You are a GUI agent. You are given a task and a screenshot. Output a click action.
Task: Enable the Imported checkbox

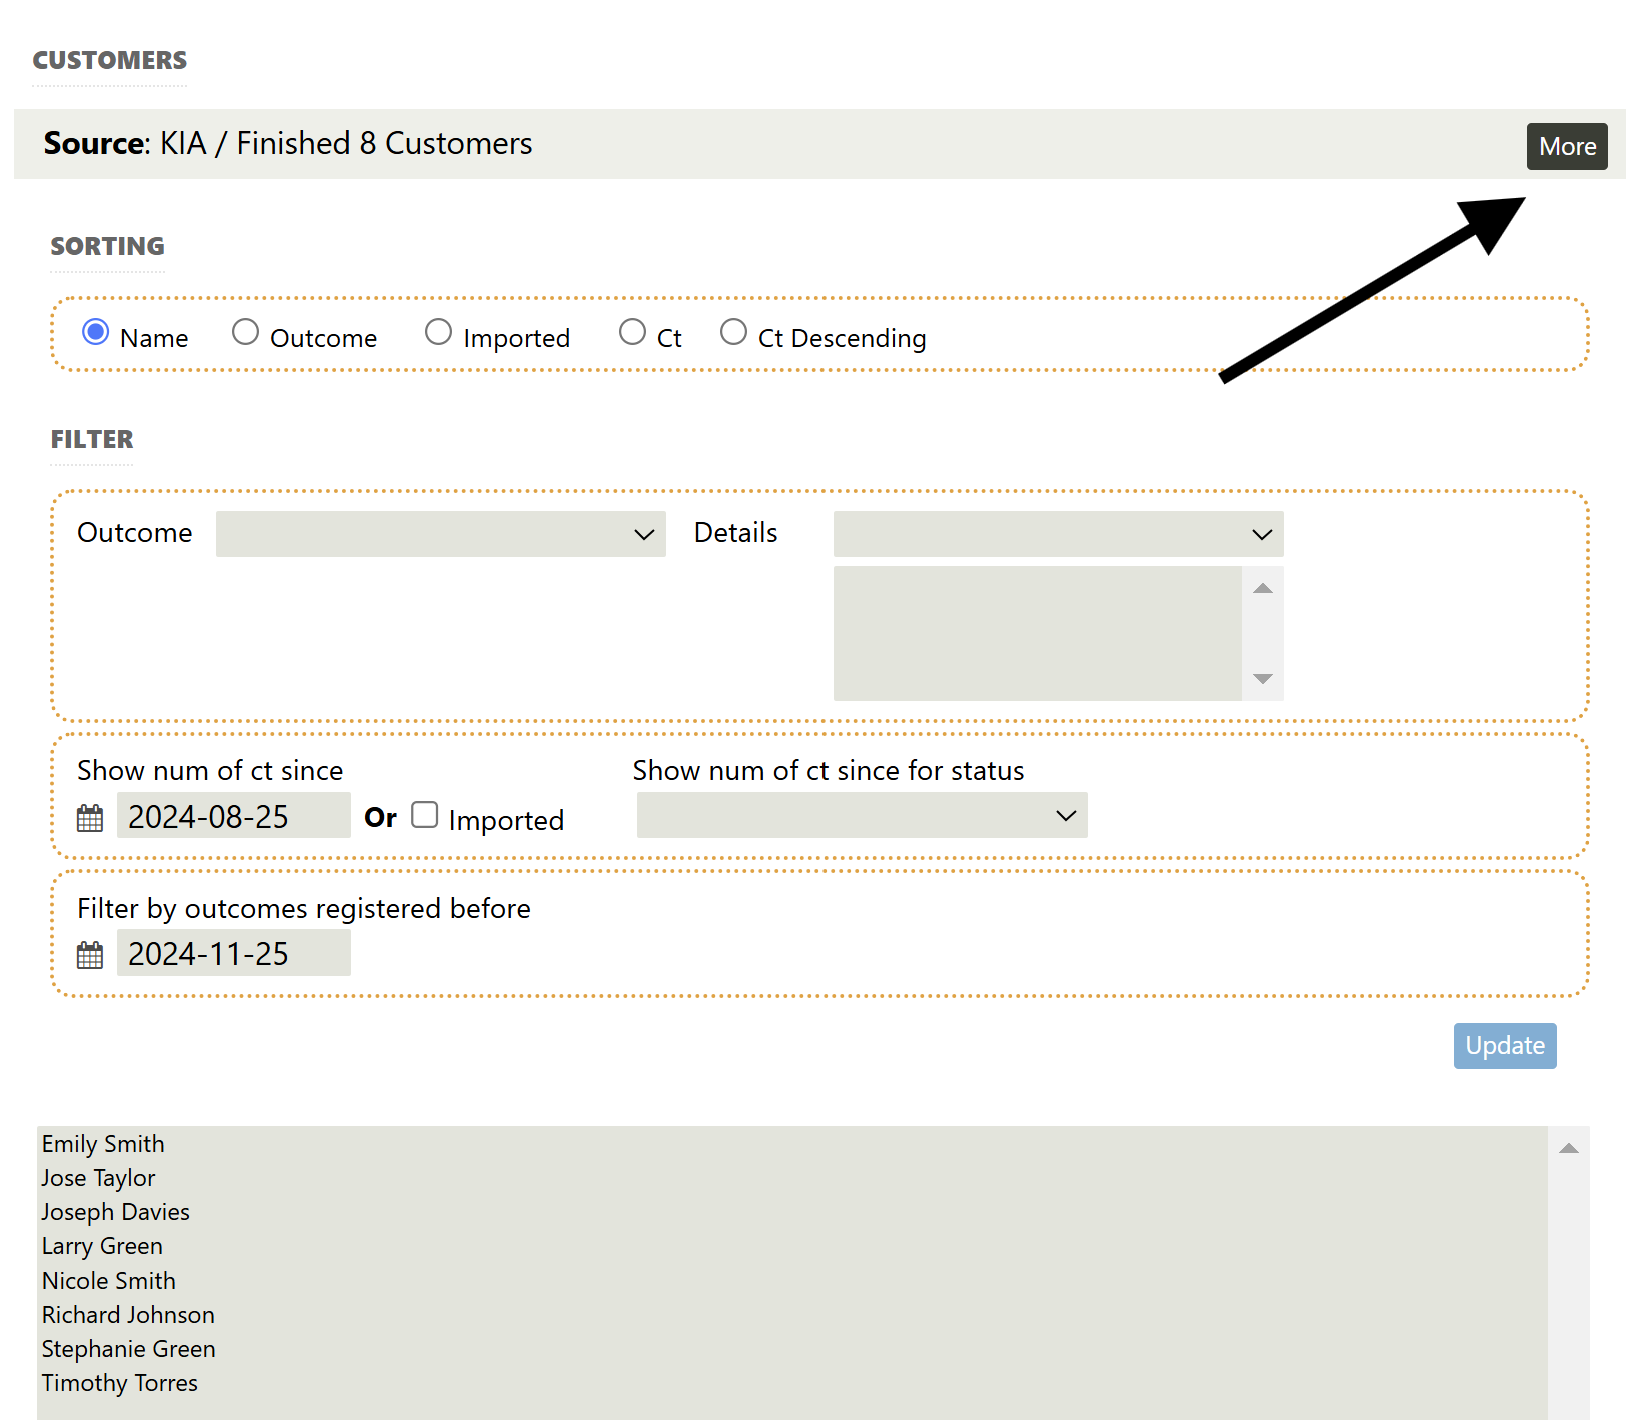click(425, 815)
